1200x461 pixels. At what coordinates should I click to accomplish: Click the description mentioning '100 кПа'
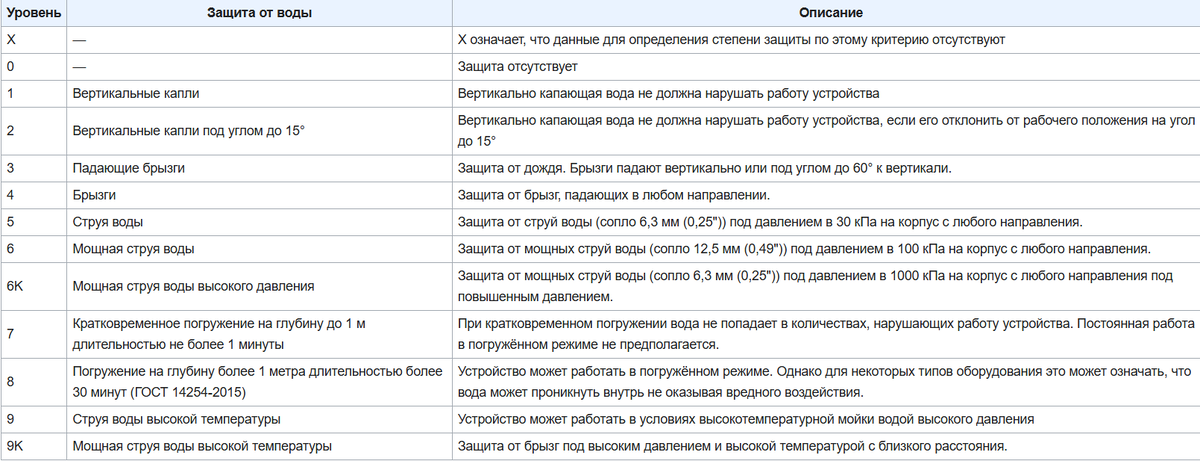(x=825, y=249)
